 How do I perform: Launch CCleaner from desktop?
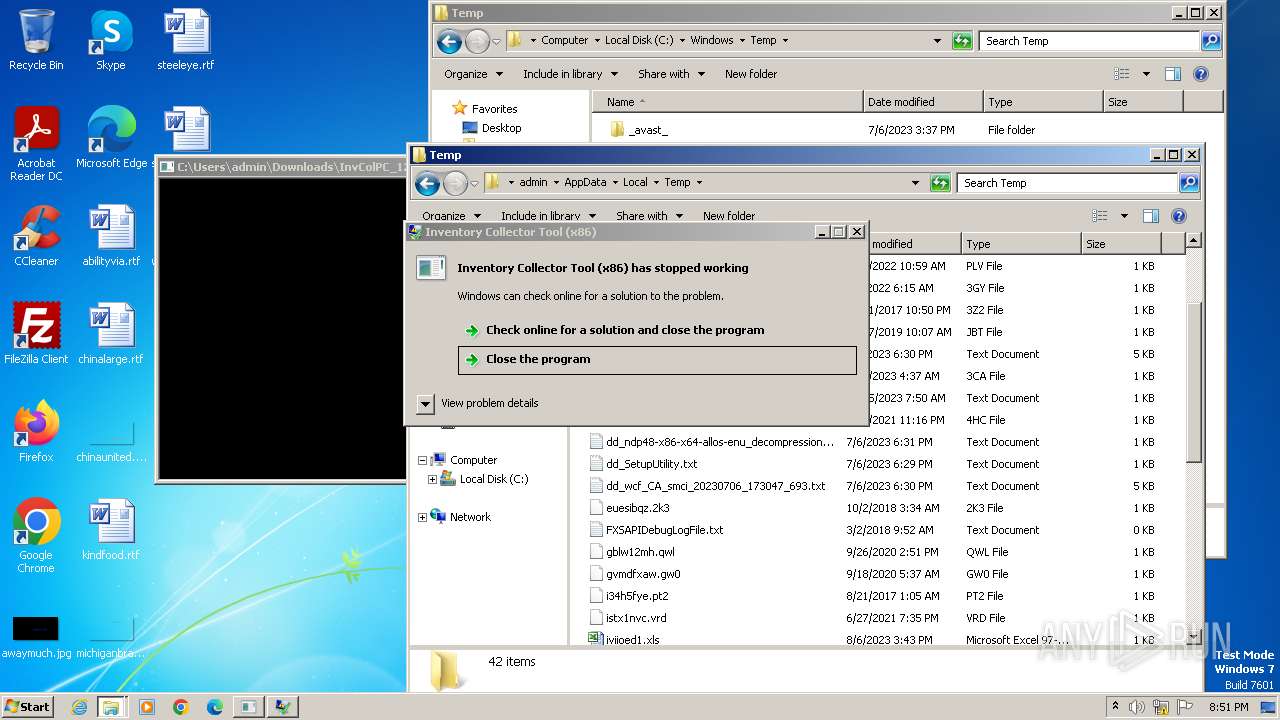click(36, 236)
